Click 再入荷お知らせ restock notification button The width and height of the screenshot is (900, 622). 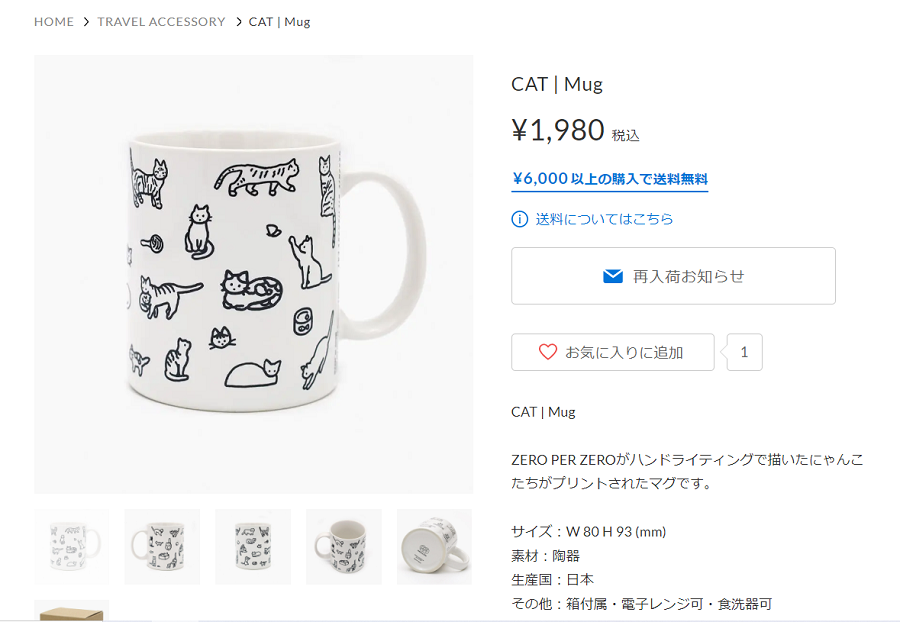coord(673,276)
